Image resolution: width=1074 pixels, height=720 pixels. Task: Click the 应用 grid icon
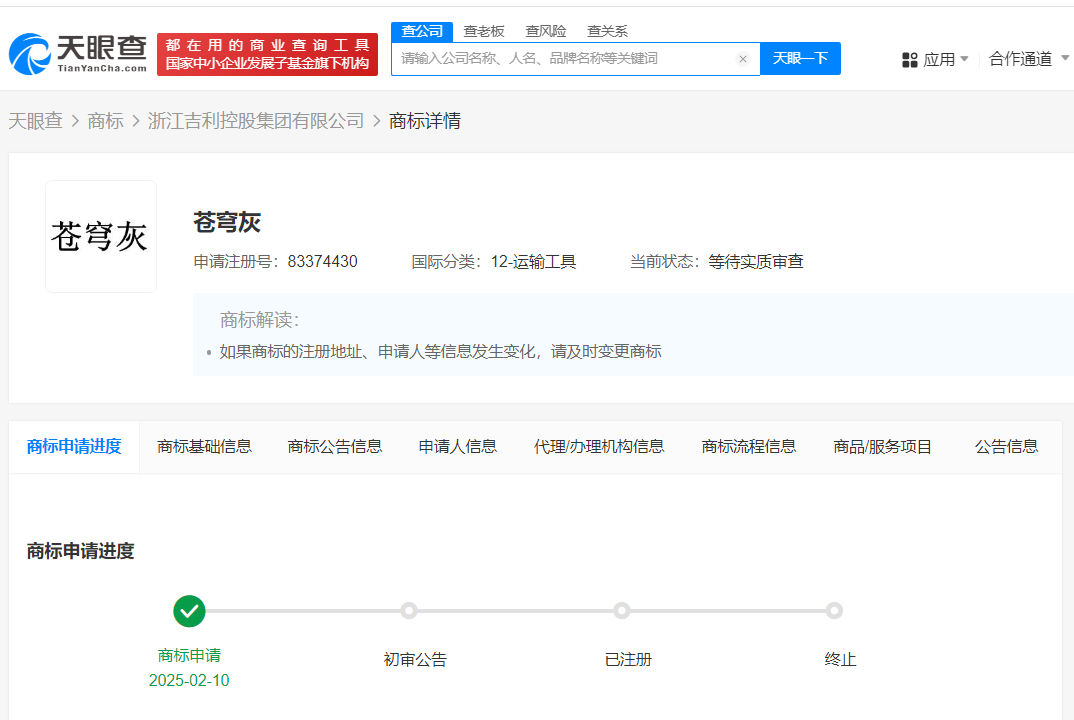point(910,60)
